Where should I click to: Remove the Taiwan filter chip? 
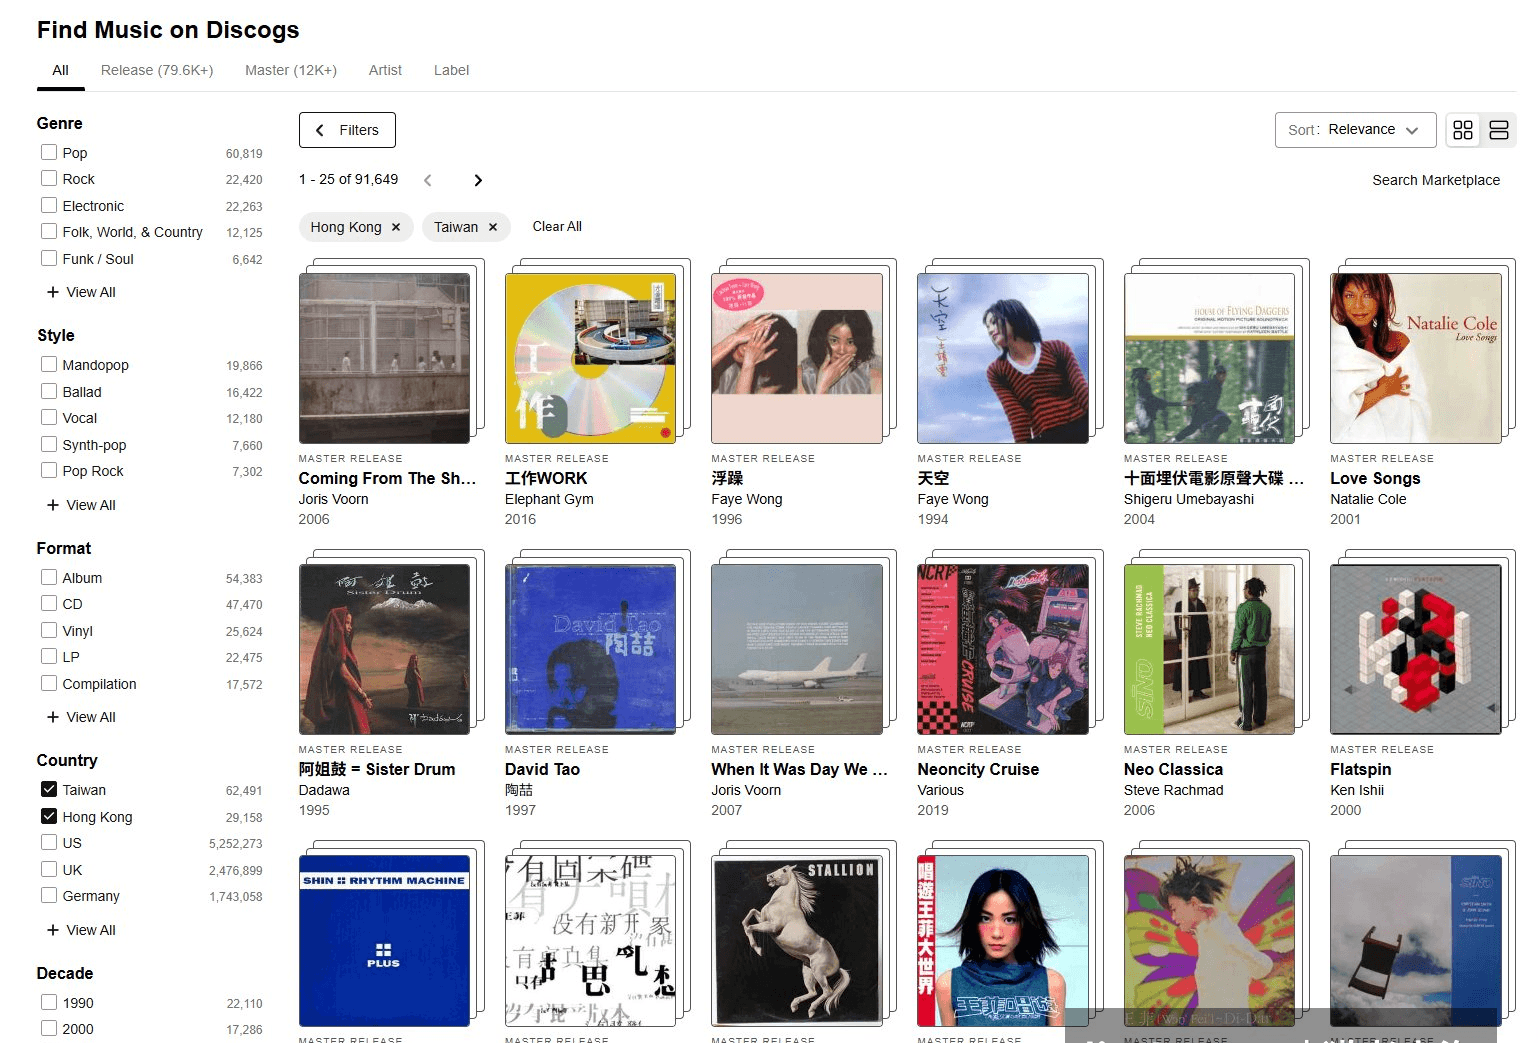493,227
